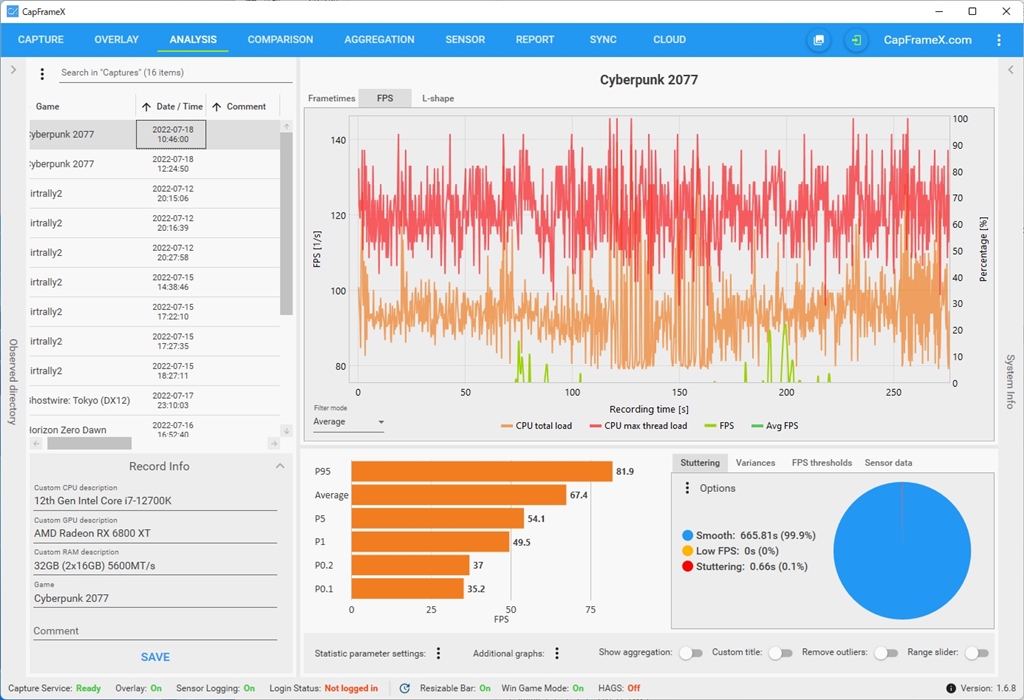Image resolution: width=1024 pixels, height=700 pixels.
Task: Switch to the REPORT tab
Action: coord(535,40)
